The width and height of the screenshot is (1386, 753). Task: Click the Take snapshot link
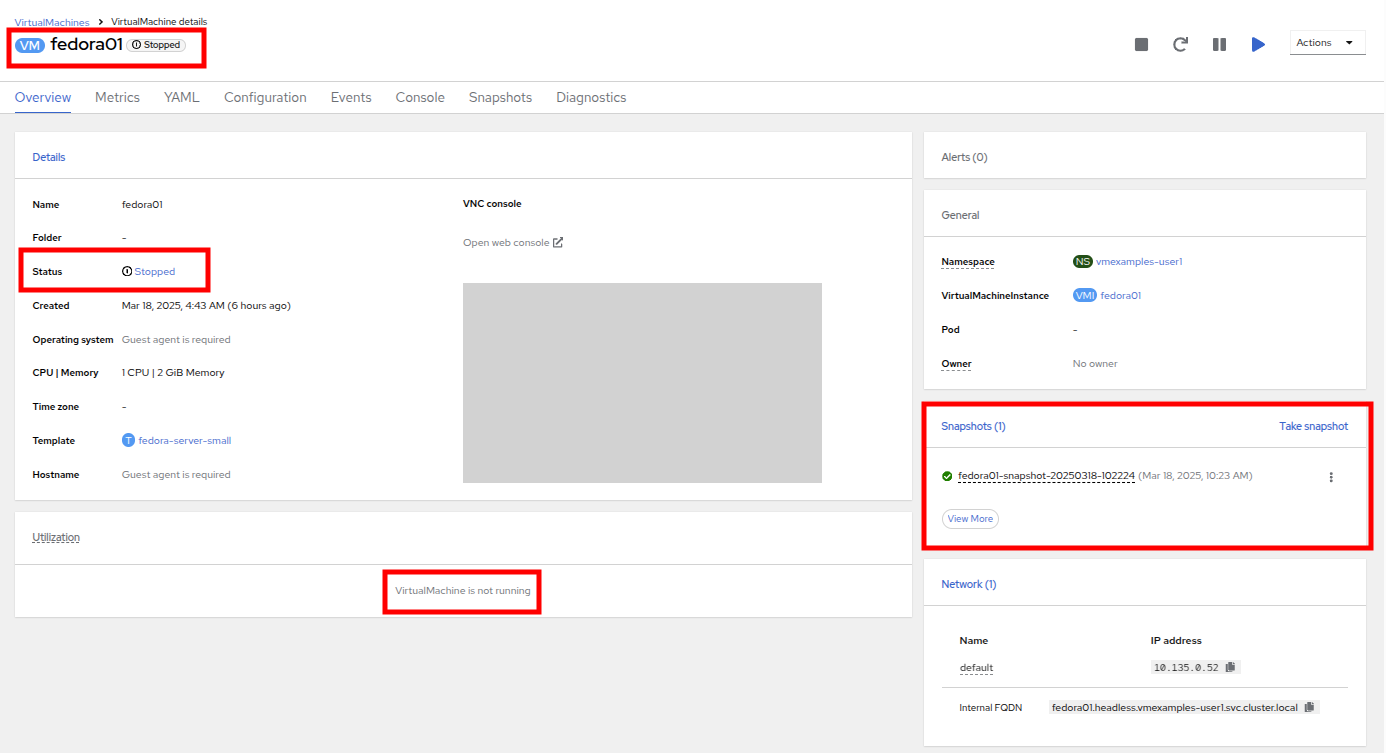click(1313, 426)
